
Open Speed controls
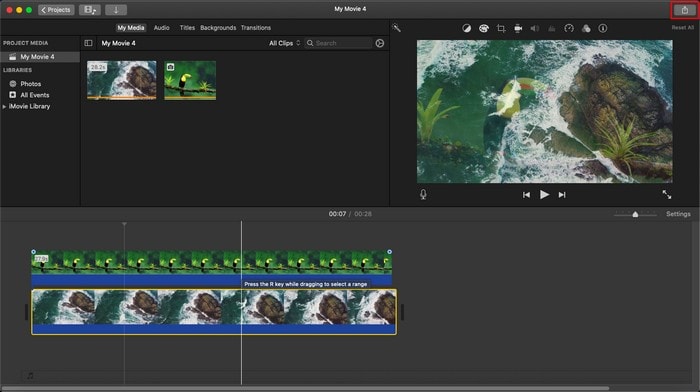569,28
